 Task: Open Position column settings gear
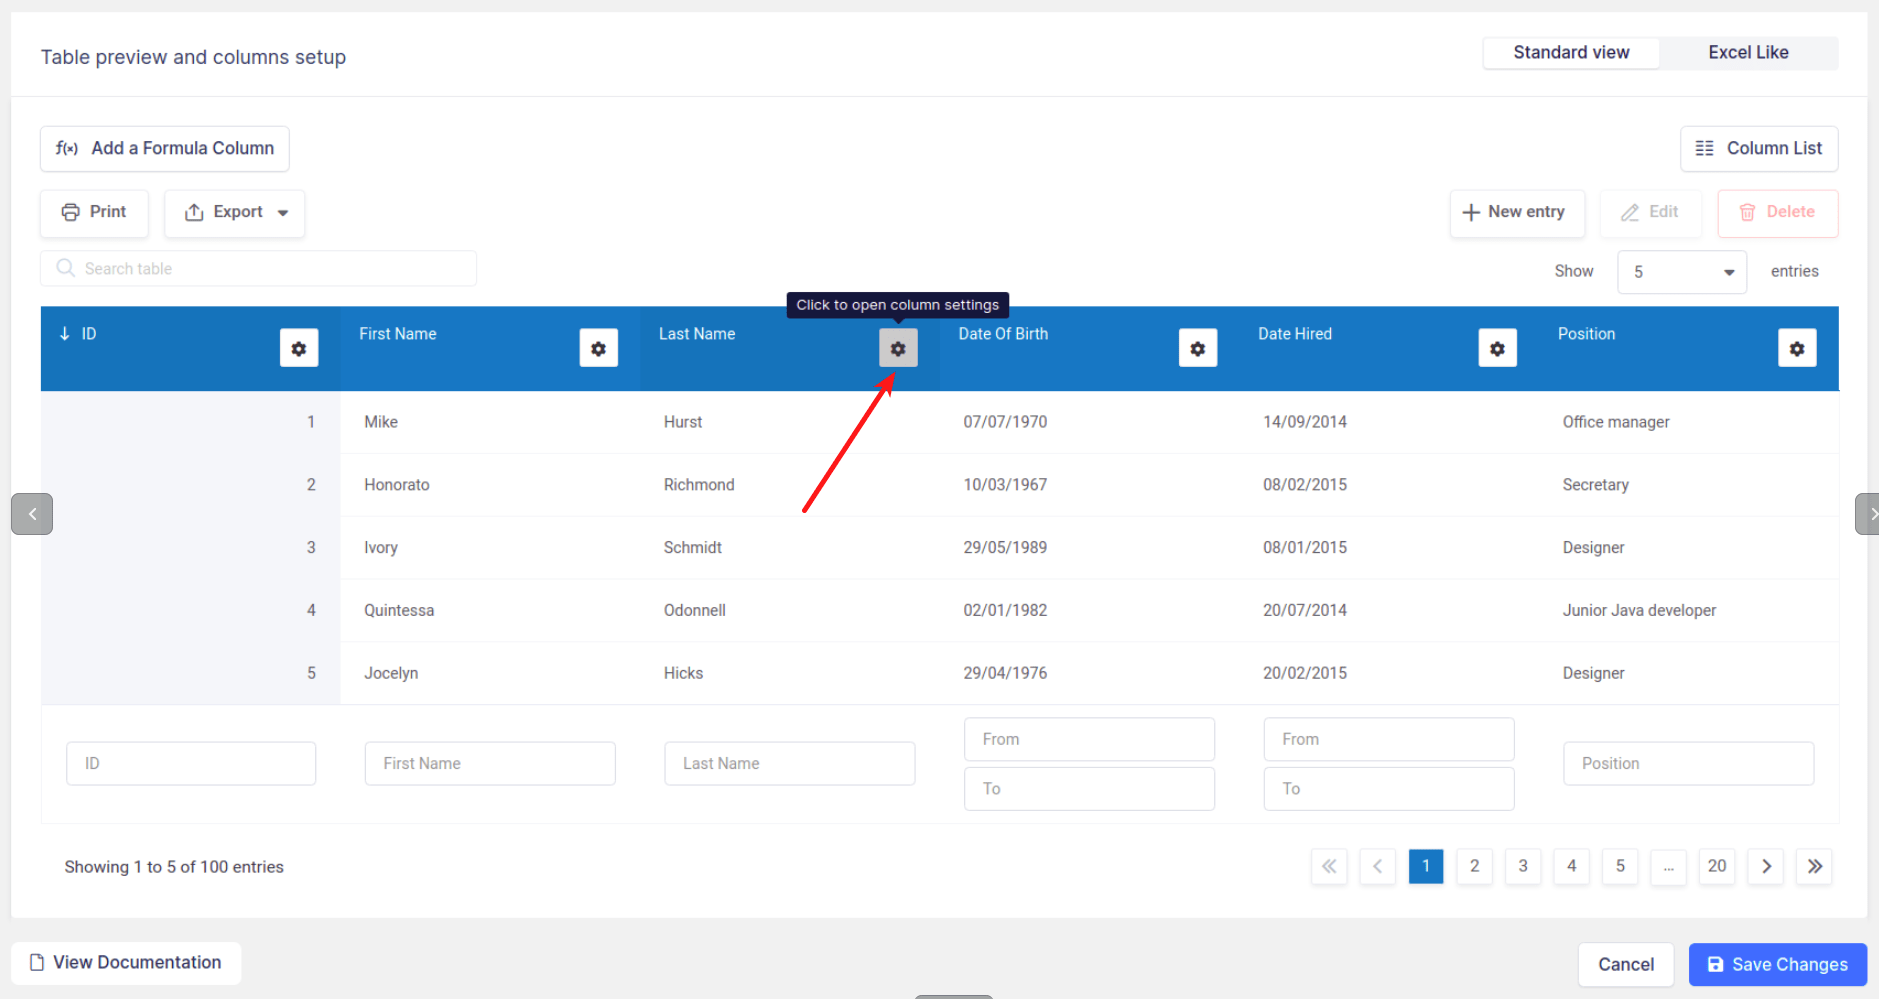coord(1797,348)
